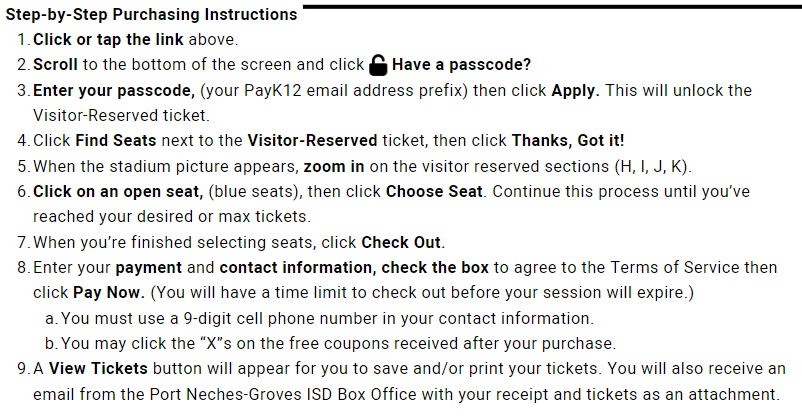Click the 'Step-by-Step Purchasing Instructions' heading
Viewport: 802px width, 416px height.
tap(151, 14)
